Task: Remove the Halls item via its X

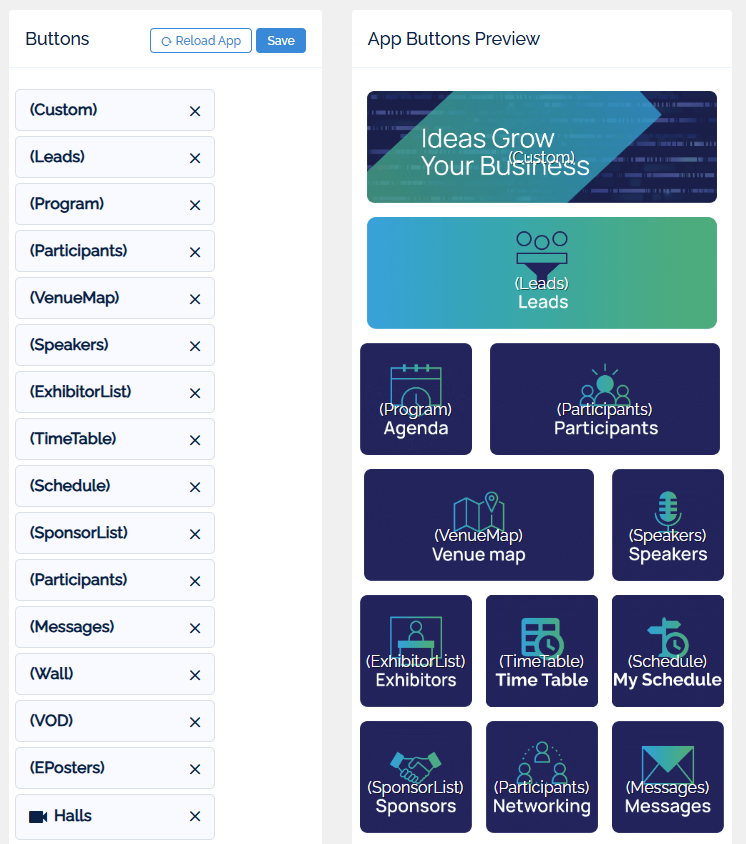Action: pyautogui.click(x=195, y=817)
